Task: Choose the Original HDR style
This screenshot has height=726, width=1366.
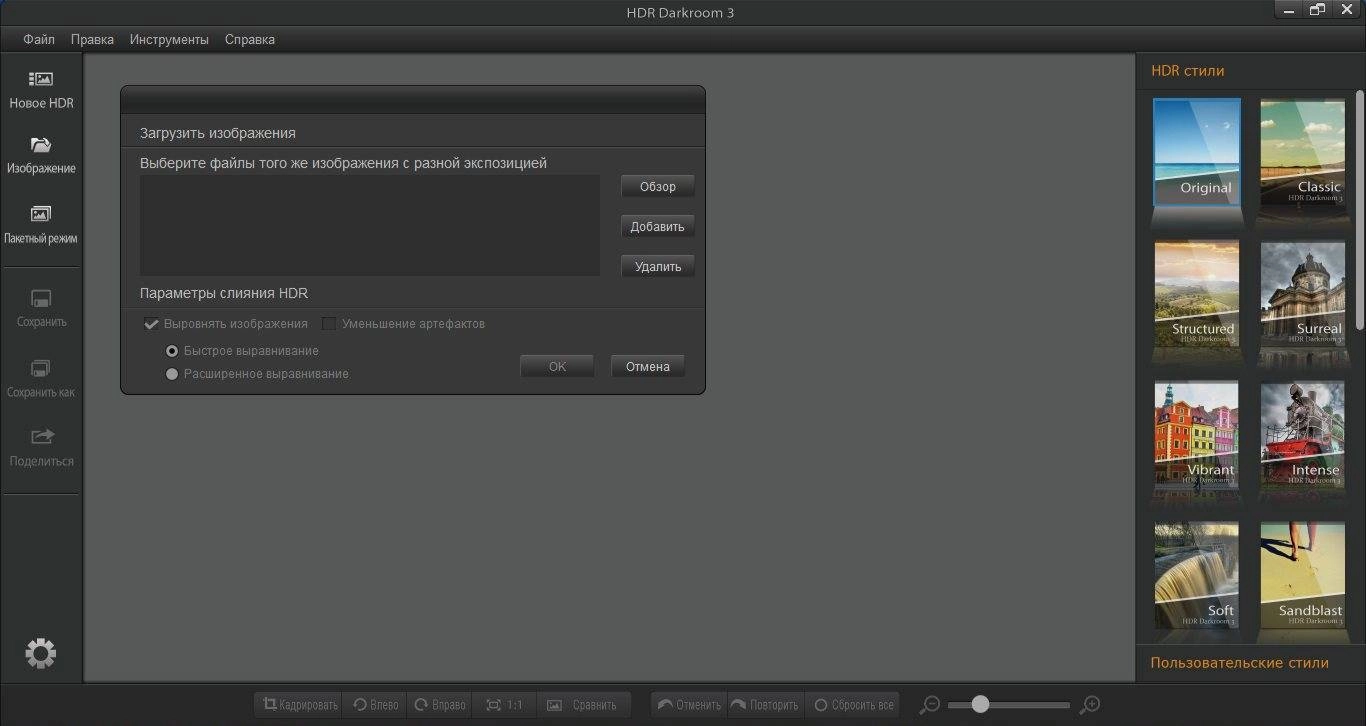Action: 1197,152
